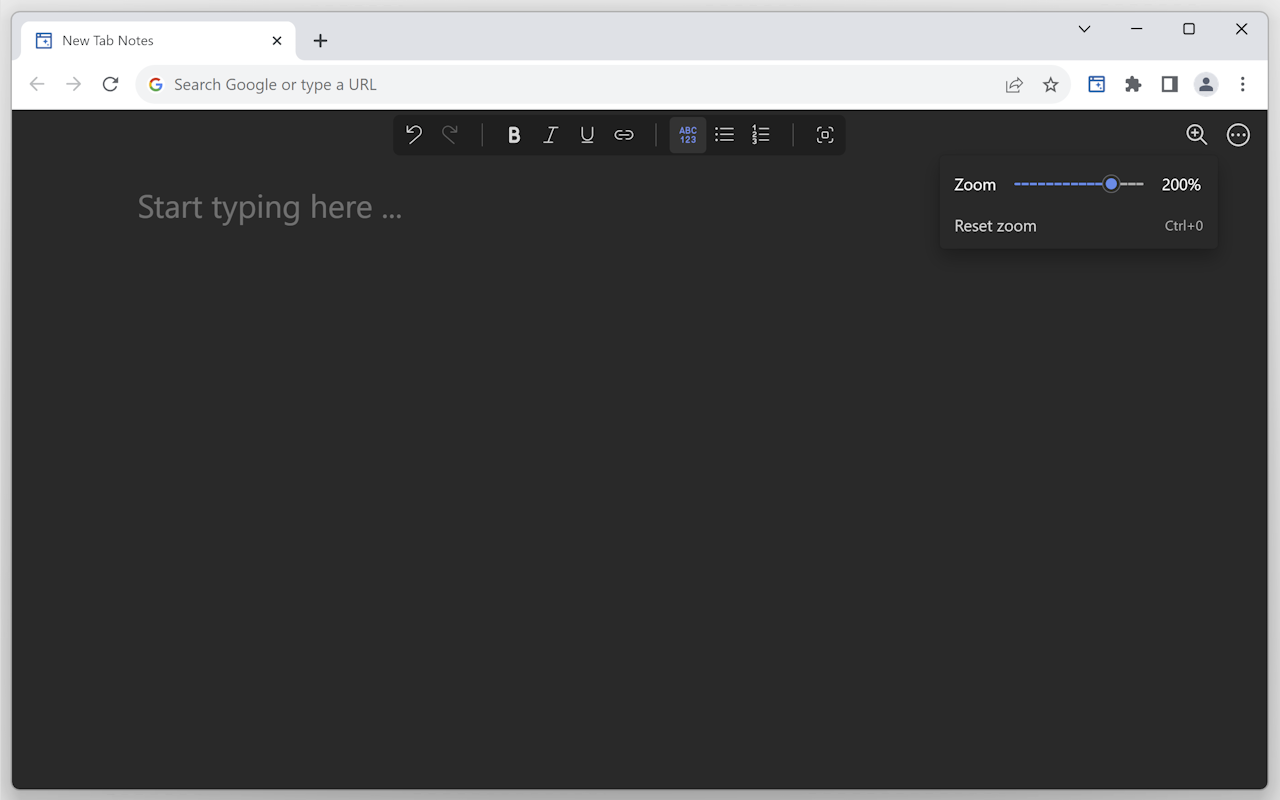
Task: Click the Undo icon in the toolbar
Action: pos(413,134)
